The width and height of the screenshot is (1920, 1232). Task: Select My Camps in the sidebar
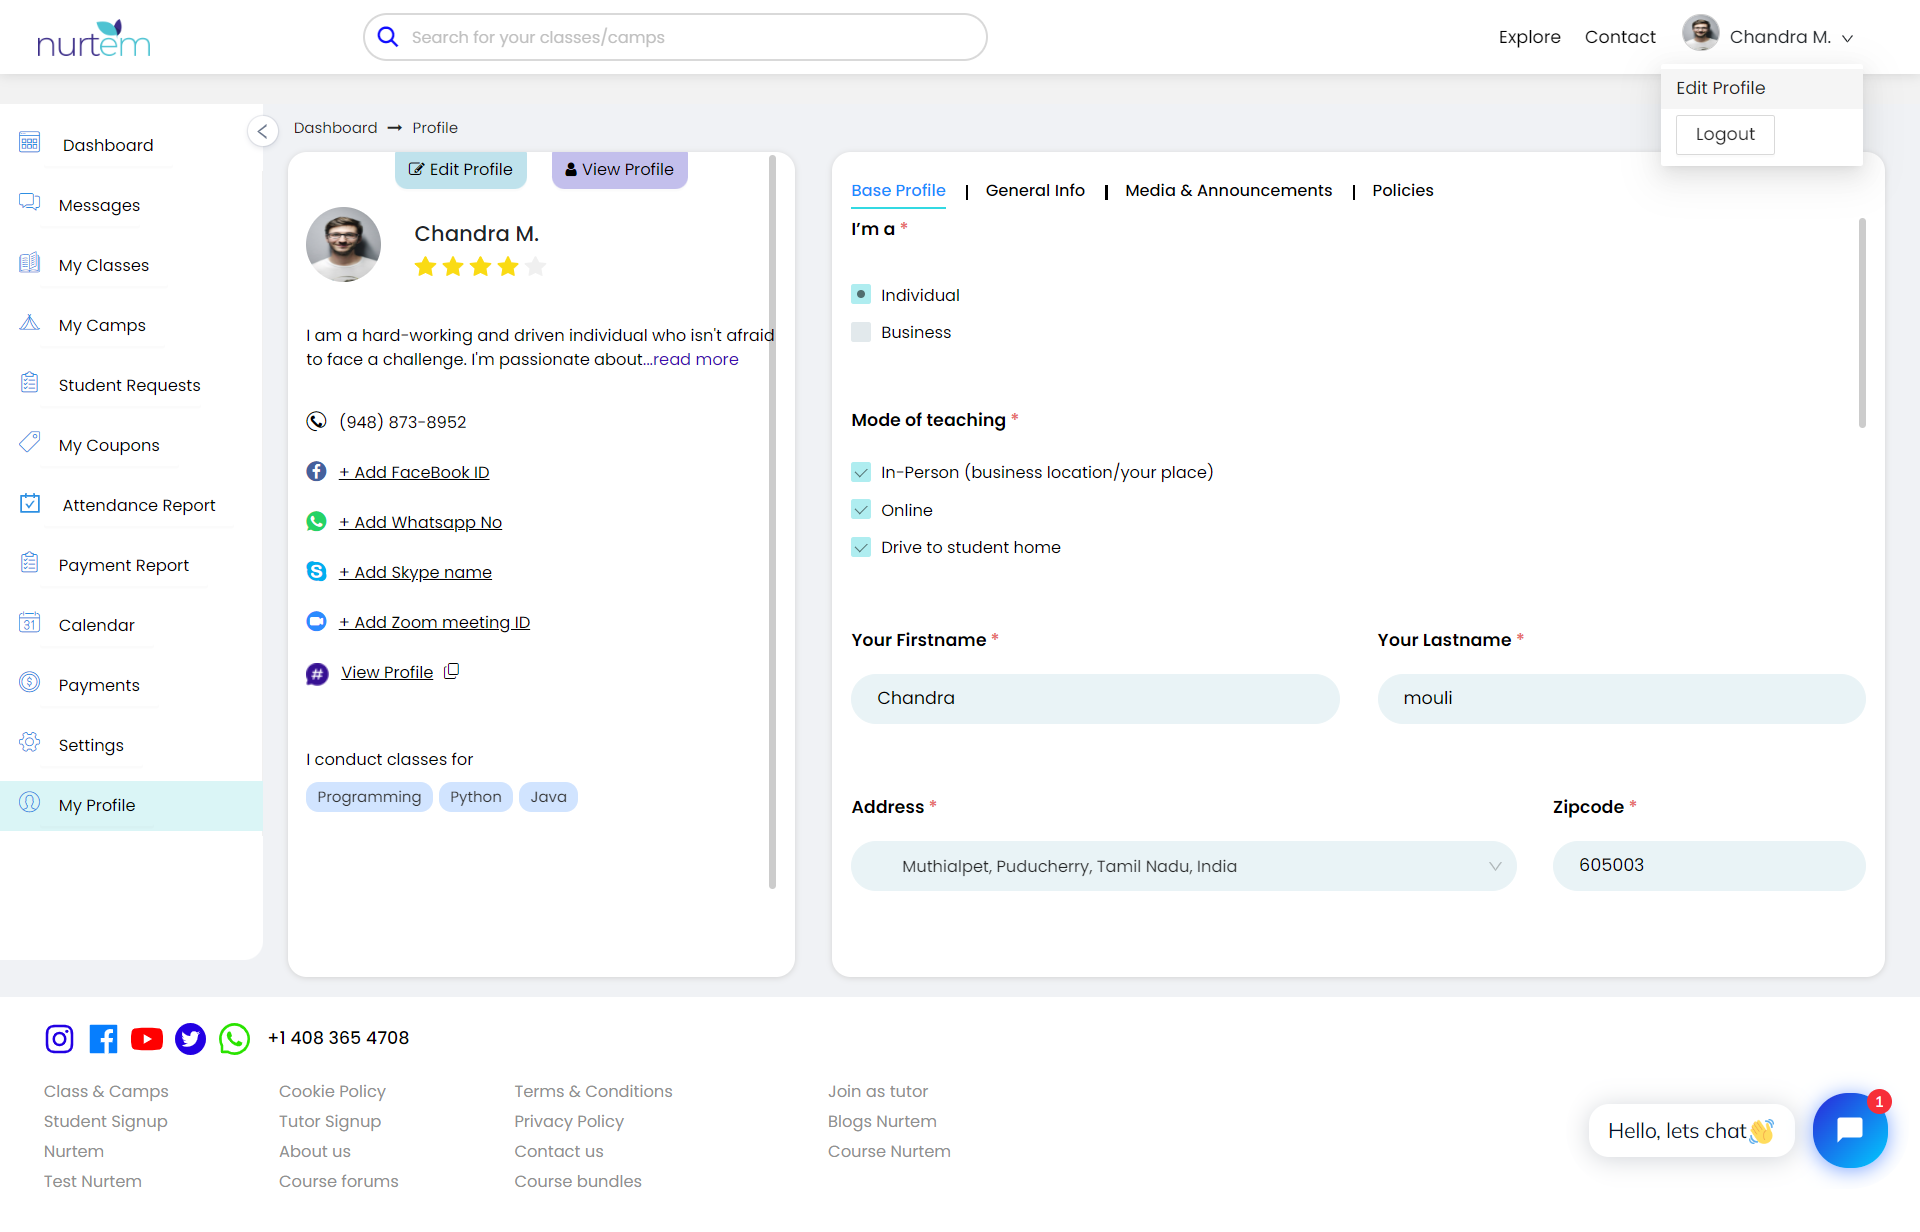[x=102, y=325]
